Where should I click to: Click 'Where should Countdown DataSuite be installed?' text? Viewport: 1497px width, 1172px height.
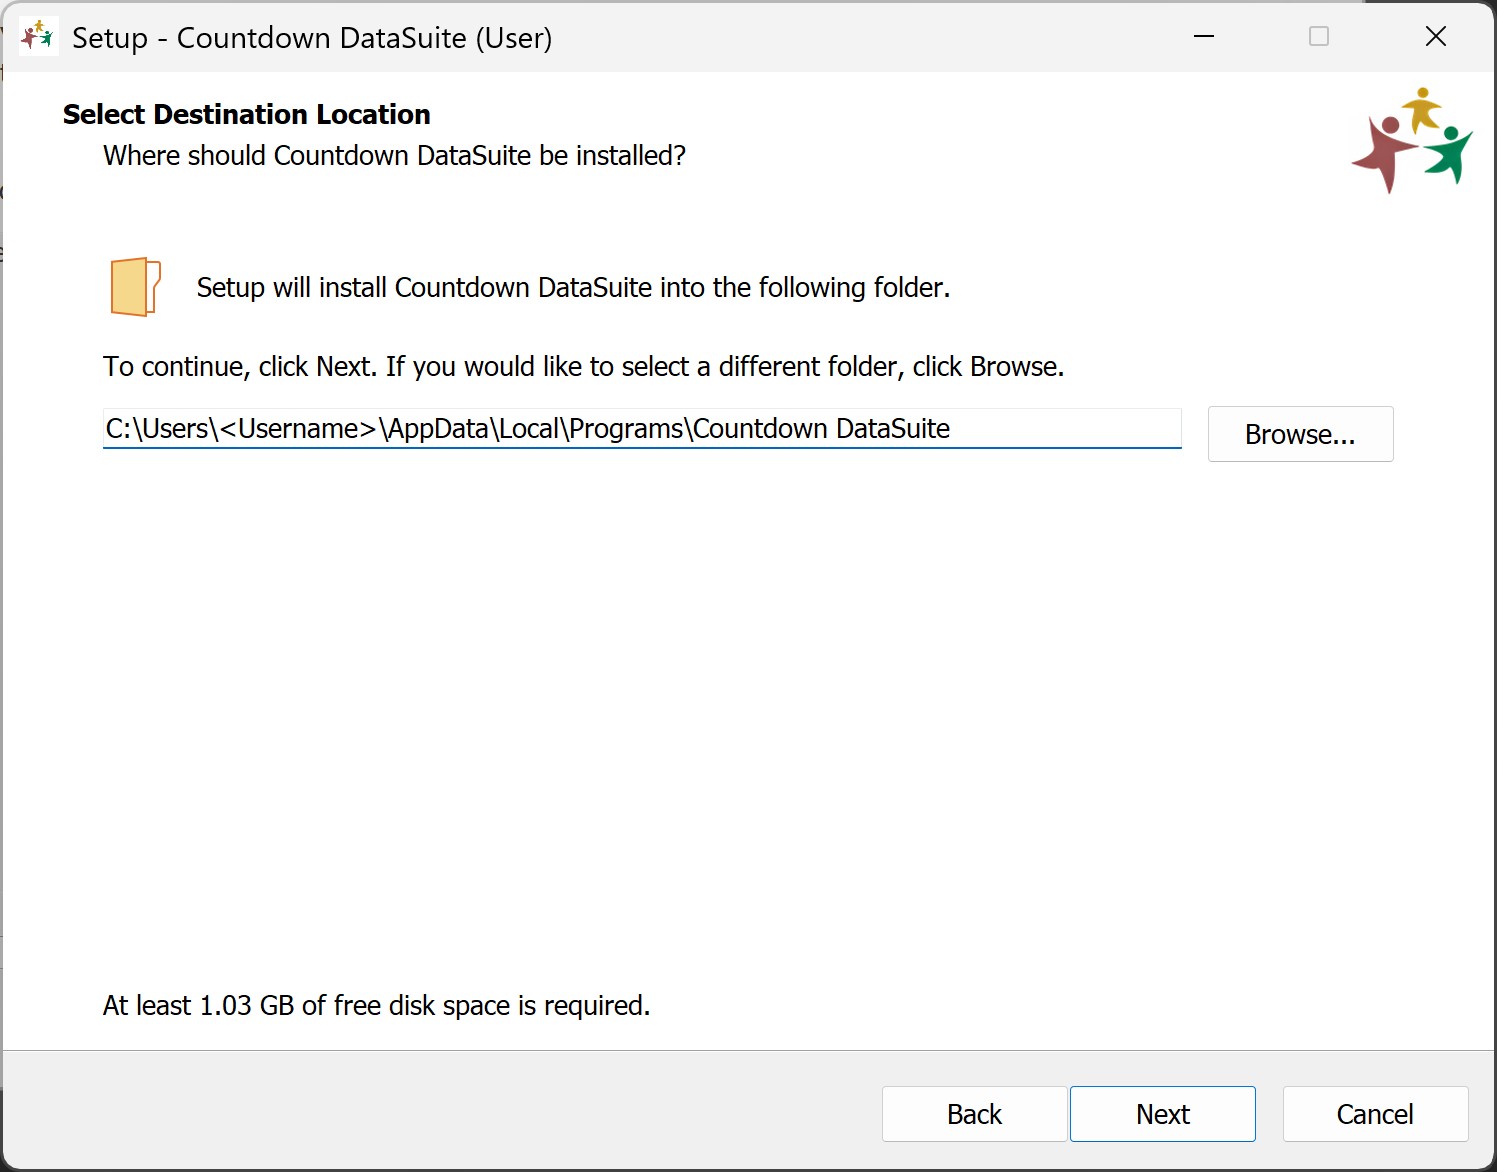click(394, 156)
